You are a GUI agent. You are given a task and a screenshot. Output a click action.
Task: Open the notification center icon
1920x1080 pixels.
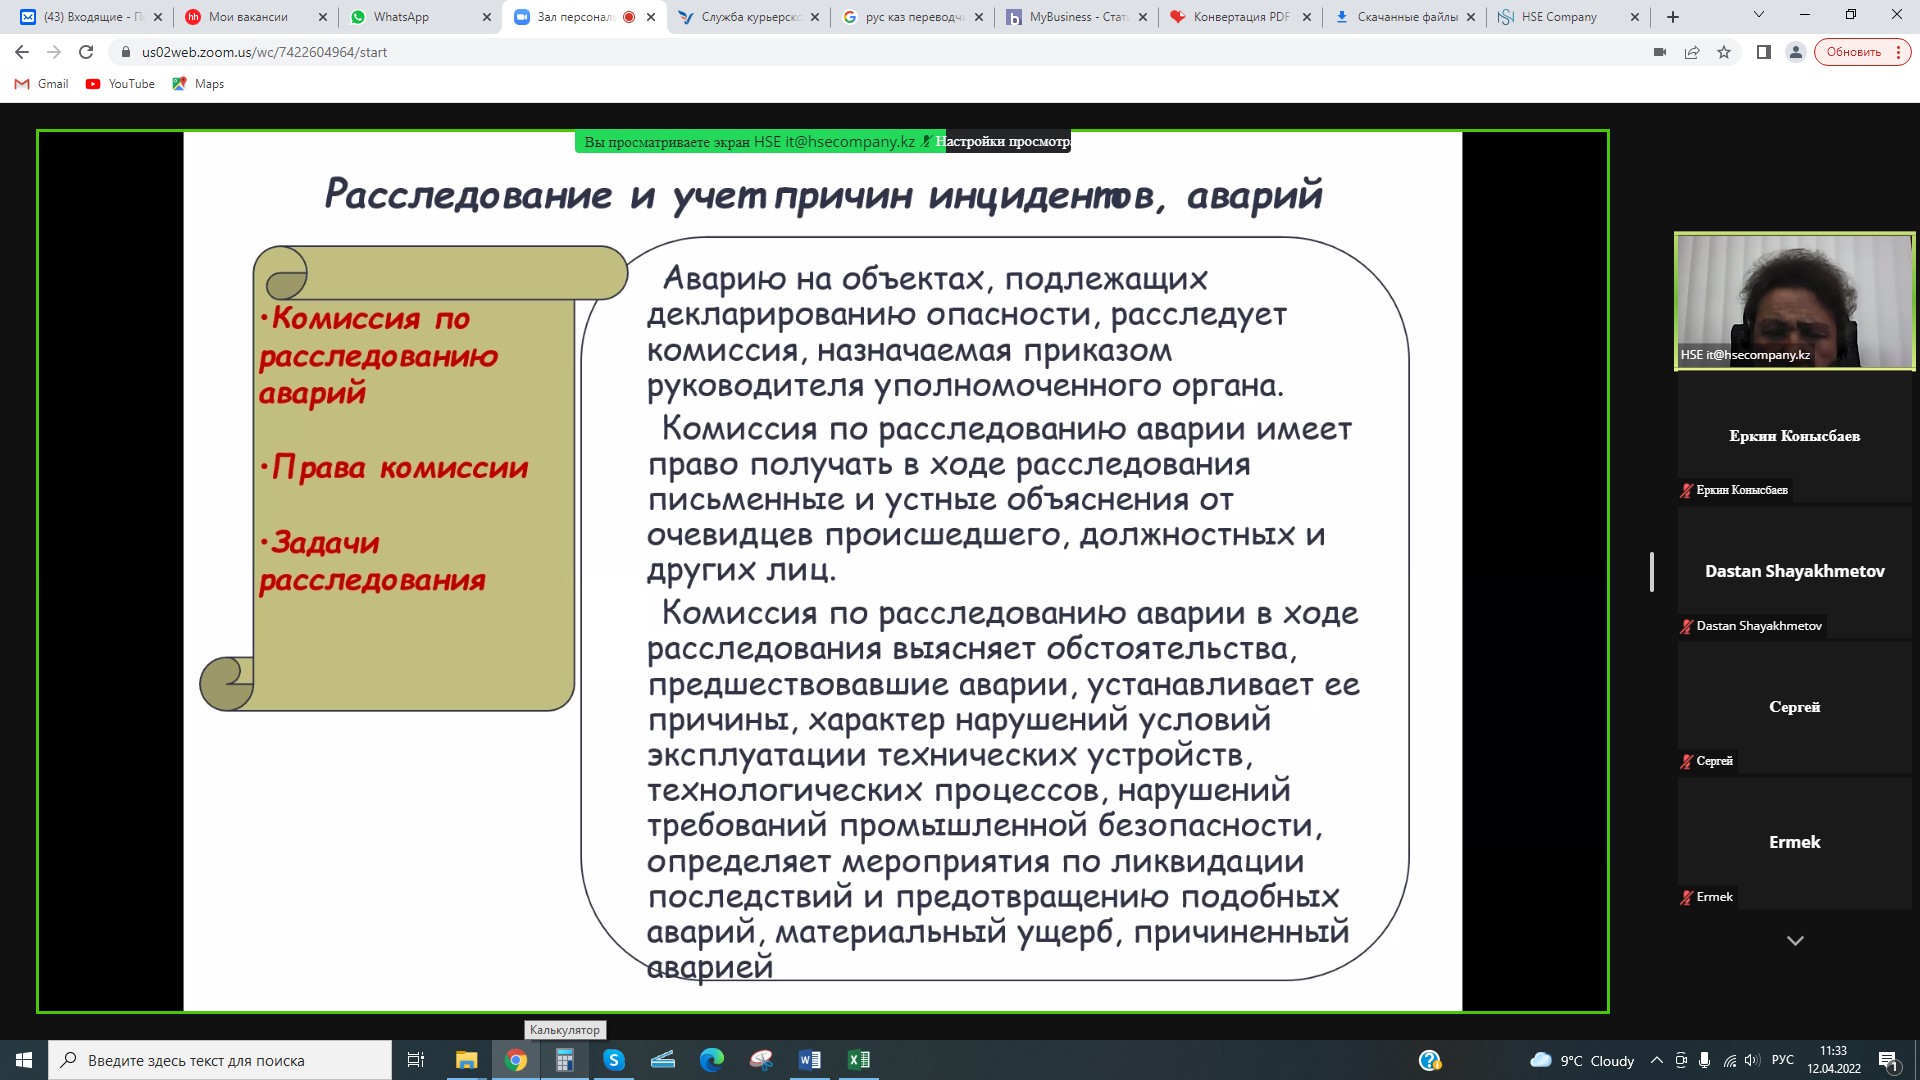(1889, 1060)
